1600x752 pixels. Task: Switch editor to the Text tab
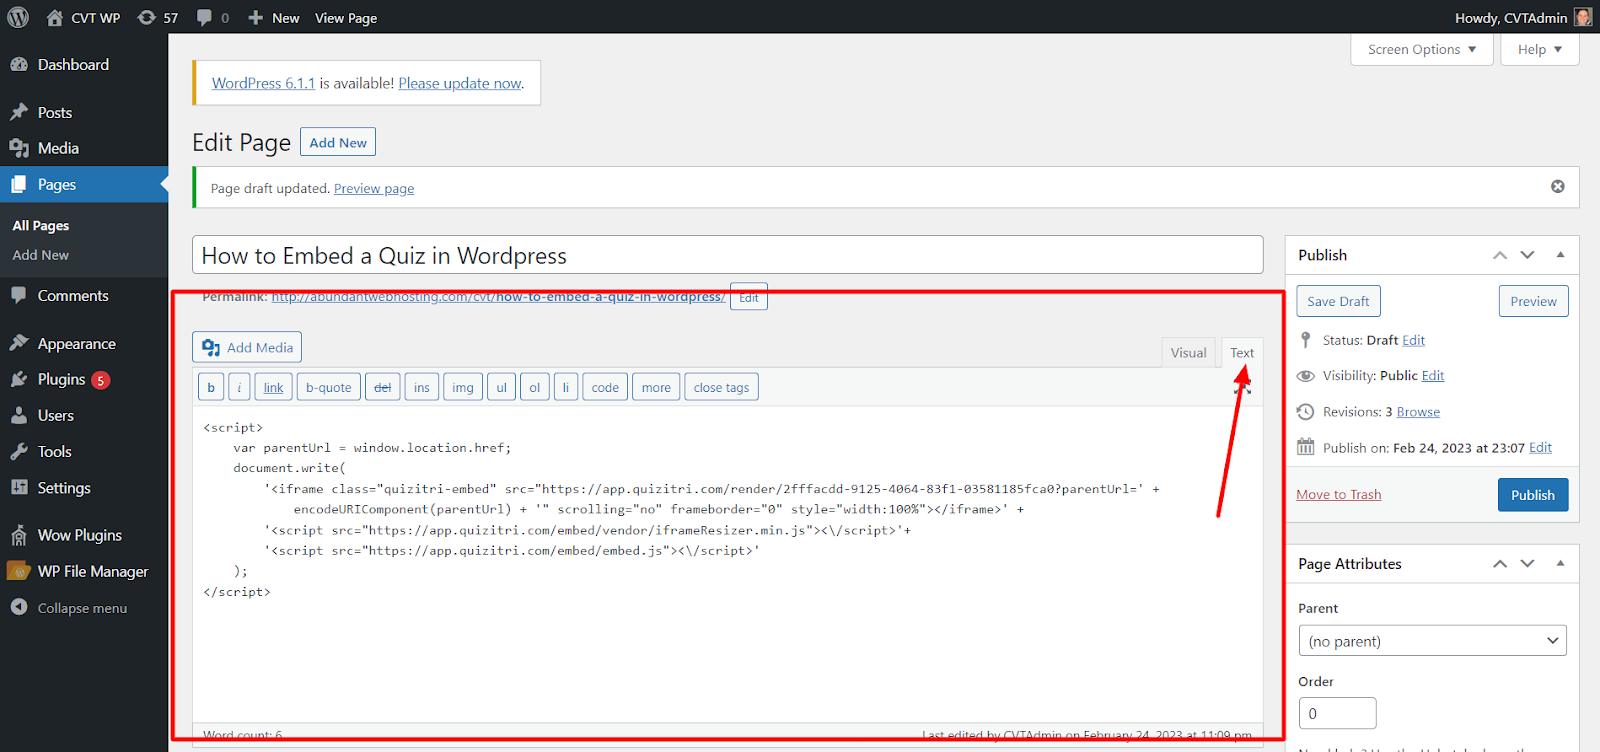(1242, 352)
